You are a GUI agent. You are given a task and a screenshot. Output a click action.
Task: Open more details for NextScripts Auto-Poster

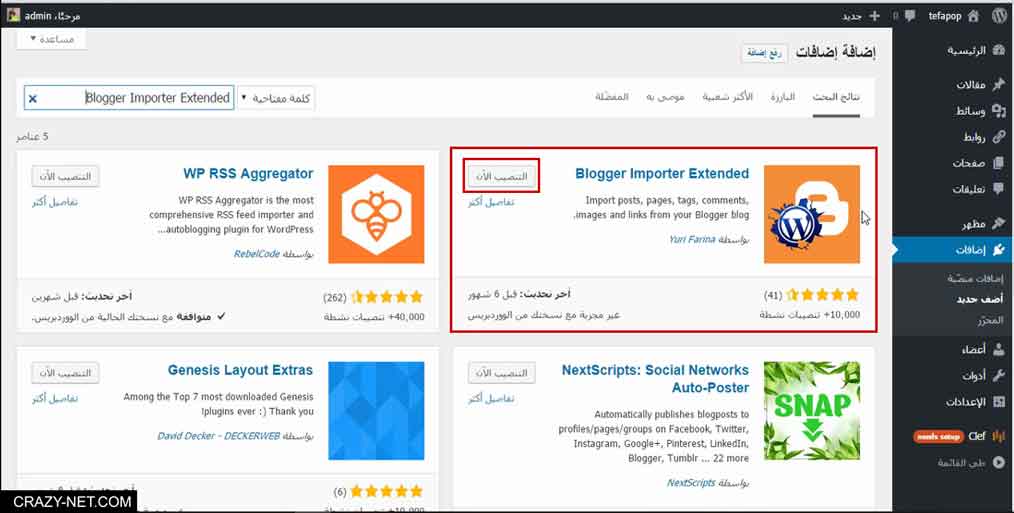tap(491, 398)
